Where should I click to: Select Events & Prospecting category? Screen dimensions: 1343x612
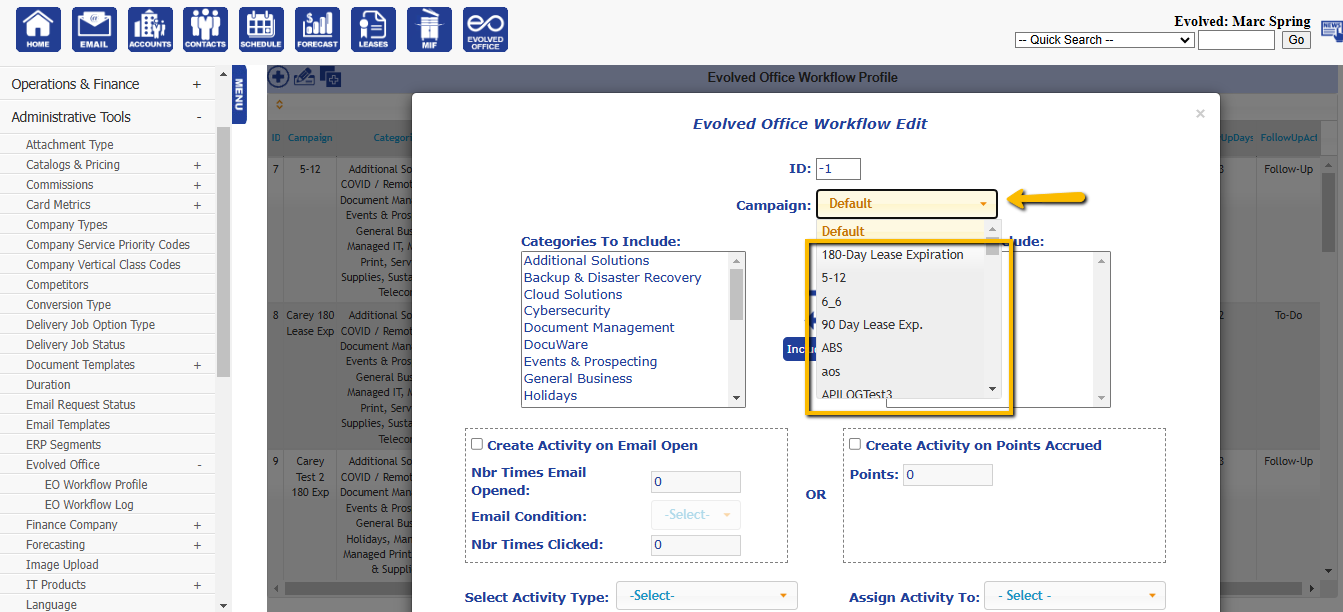click(x=626, y=362)
